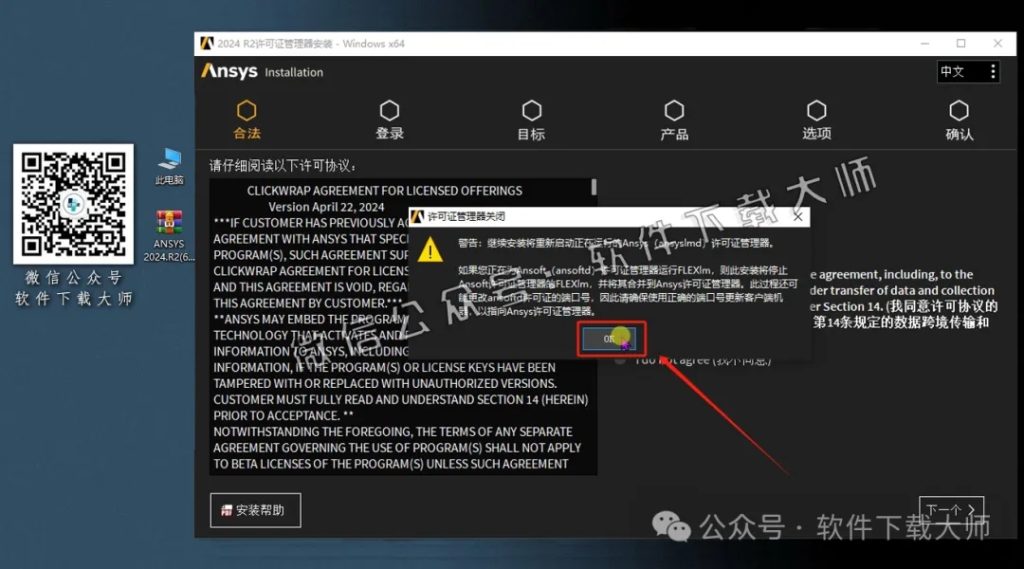Click the 下一个 next button
Viewport: 1024px width, 569px height.
click(951, 510)
